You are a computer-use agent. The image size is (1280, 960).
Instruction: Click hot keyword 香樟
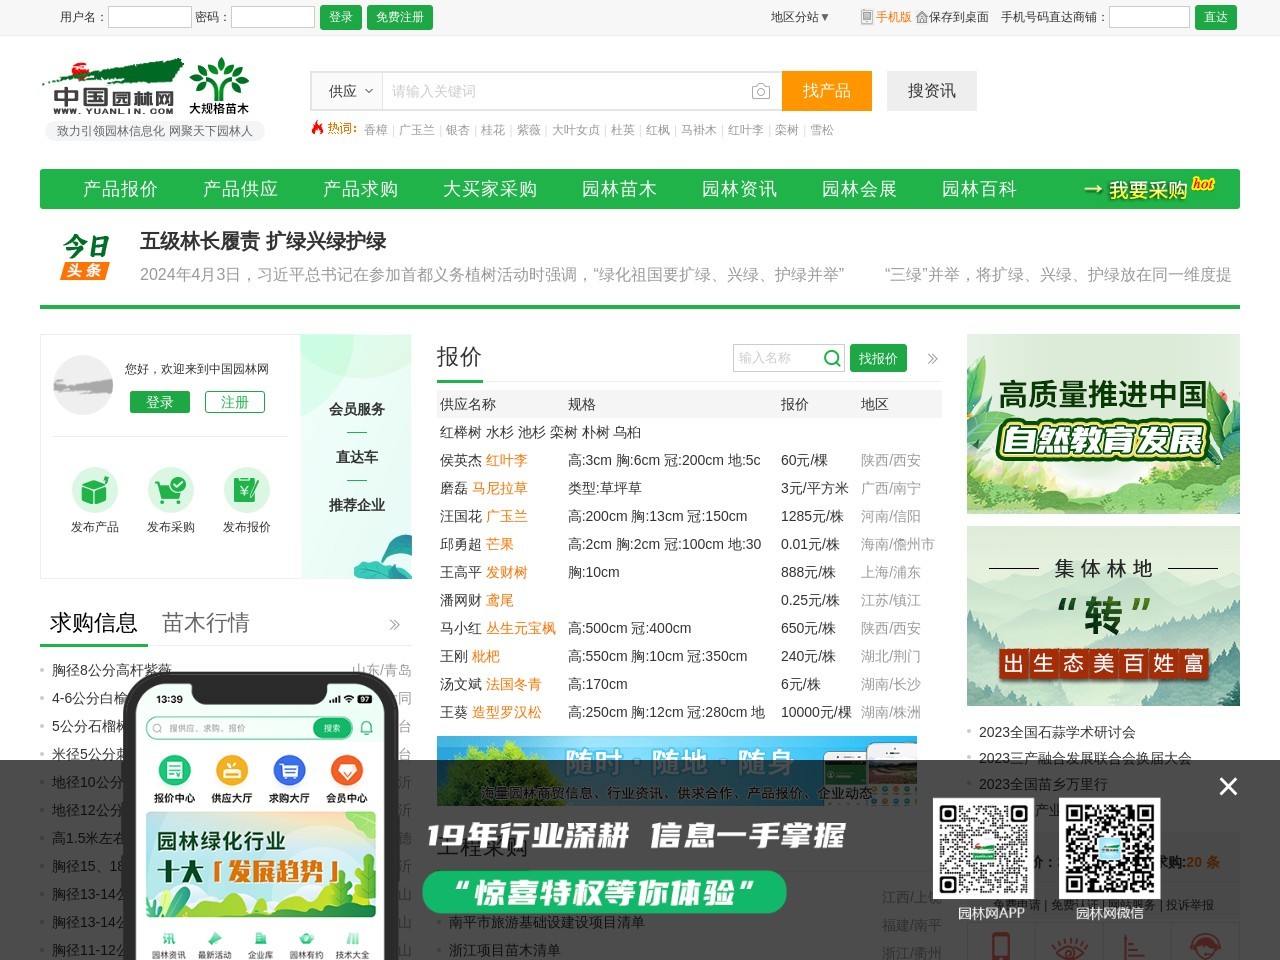376,130
